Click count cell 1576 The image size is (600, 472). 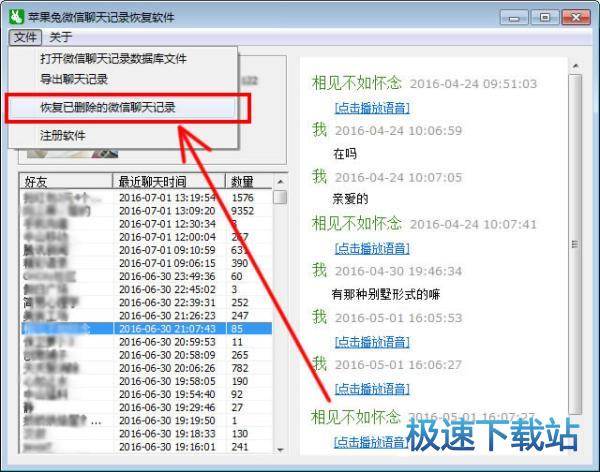pyautogui.click(x=243, y=198)
